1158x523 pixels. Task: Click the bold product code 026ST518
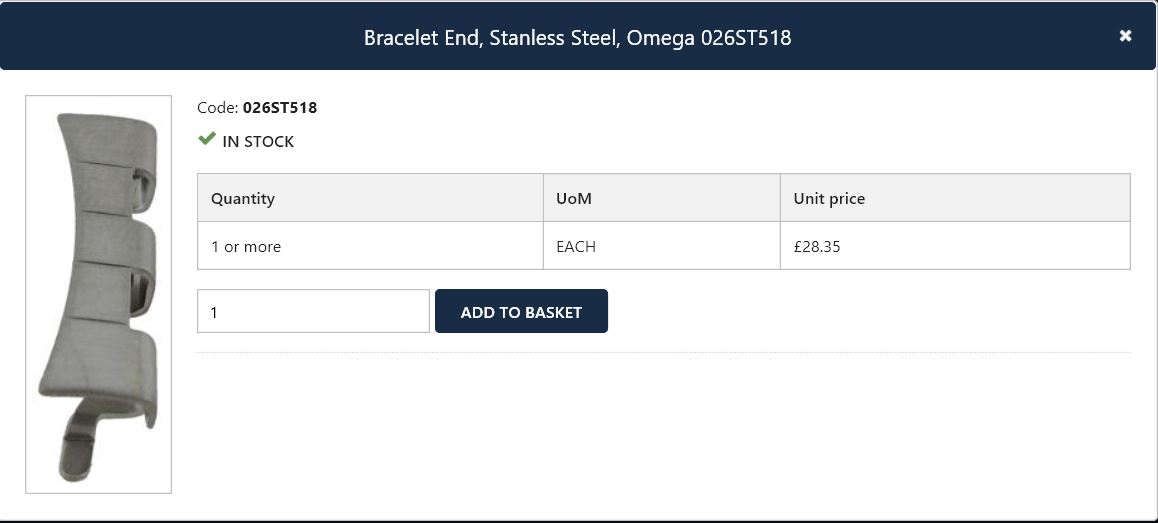(280, 108)
